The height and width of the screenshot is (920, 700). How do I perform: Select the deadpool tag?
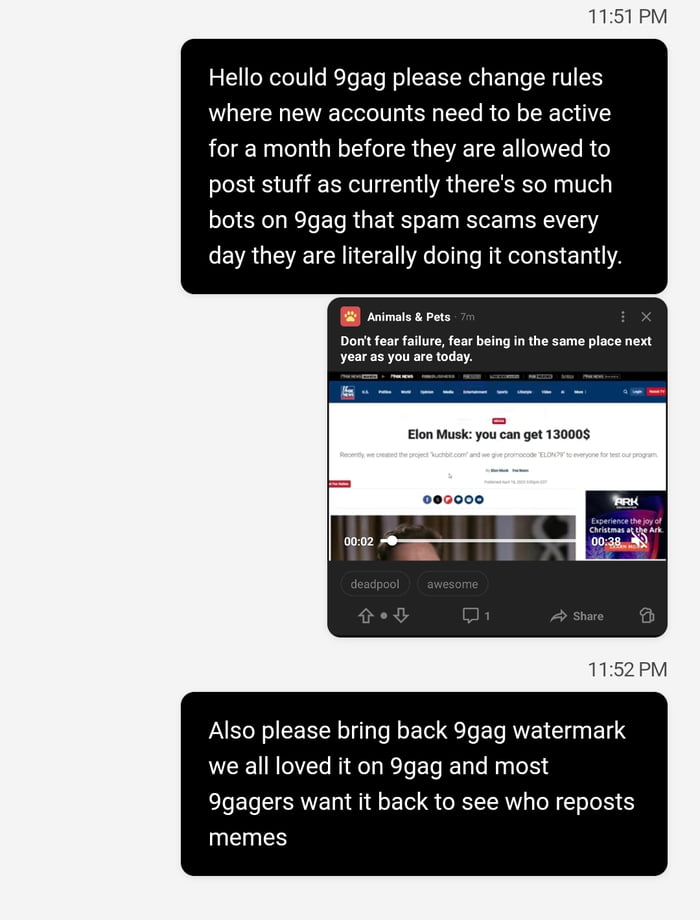pyautogui.click(x=375, y=584)
